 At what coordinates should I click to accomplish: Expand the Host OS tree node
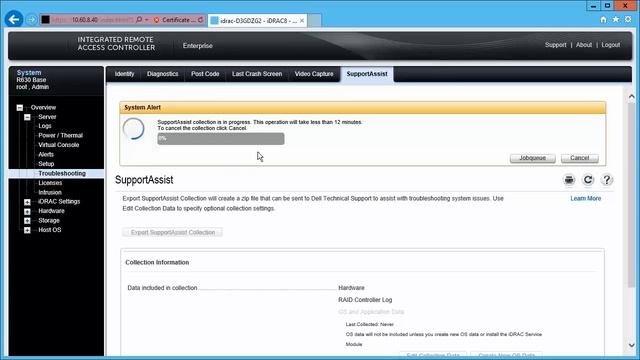pos(27,230)
